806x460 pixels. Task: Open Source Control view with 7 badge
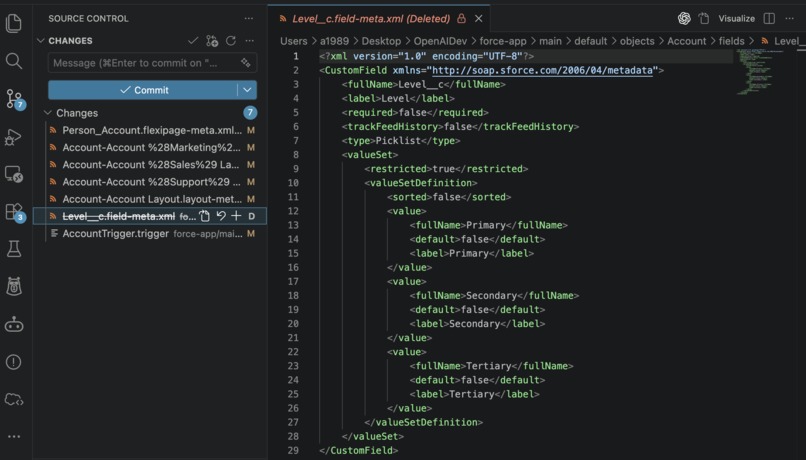click(x=14, y=99)
